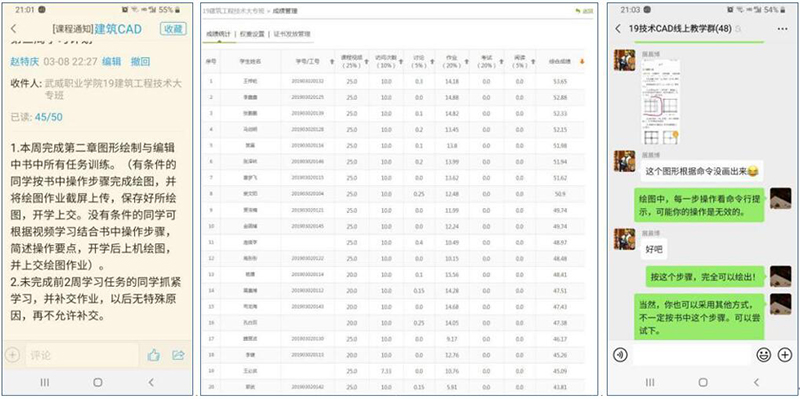Viewport: 800px width, 399px height.
Task: Switch to the 成绩统计 tab
Action: 218,34
